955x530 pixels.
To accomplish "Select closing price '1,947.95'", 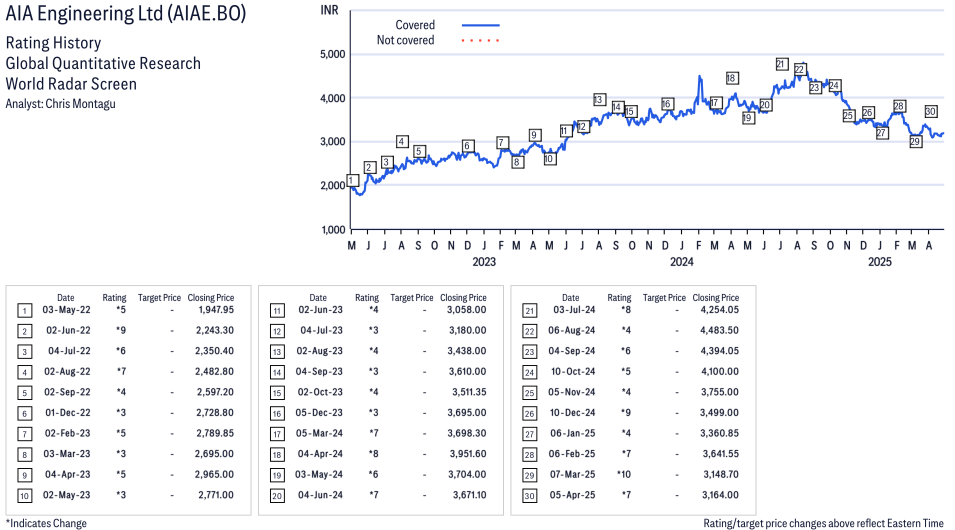I will pyautogui.click(x=216, y=309).
